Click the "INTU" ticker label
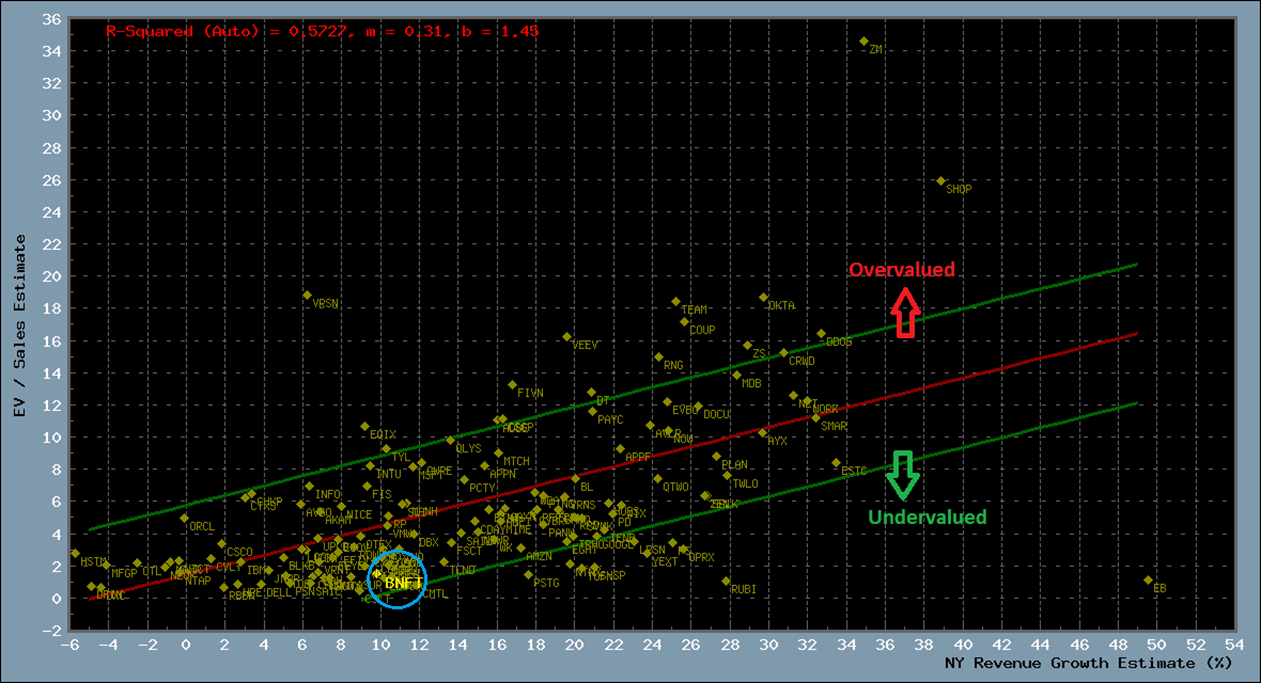This screenshot has height=683, width=1261. click(389, 474)
